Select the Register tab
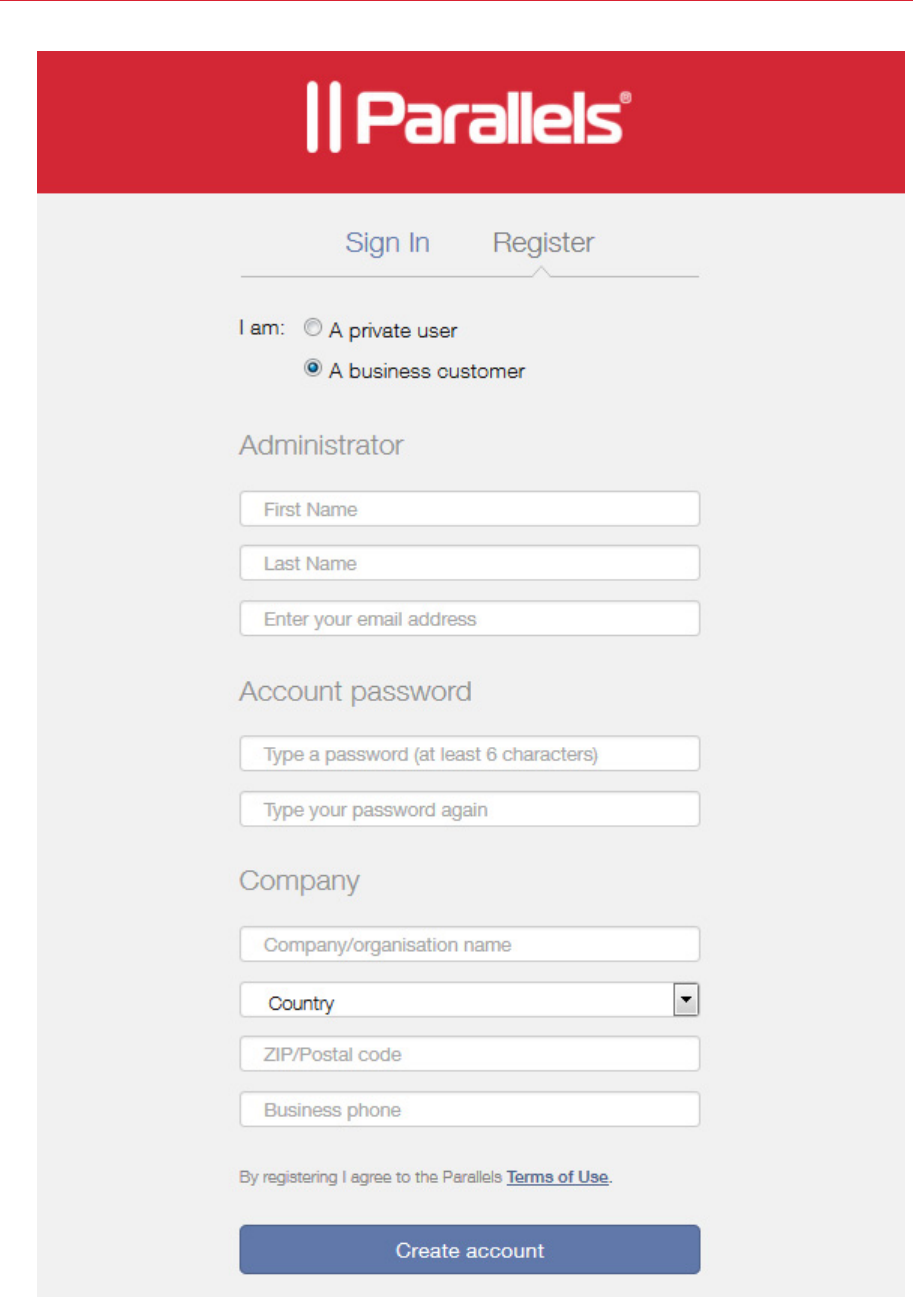The height and width of the screenshot is (1297, 913). (543, 243)
